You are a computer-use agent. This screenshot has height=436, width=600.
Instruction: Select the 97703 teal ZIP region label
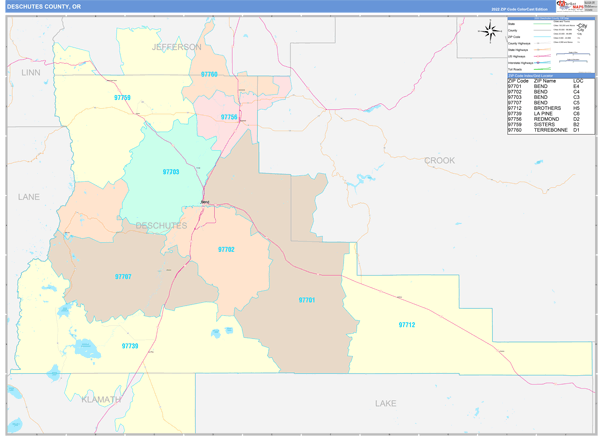(171, 172)
